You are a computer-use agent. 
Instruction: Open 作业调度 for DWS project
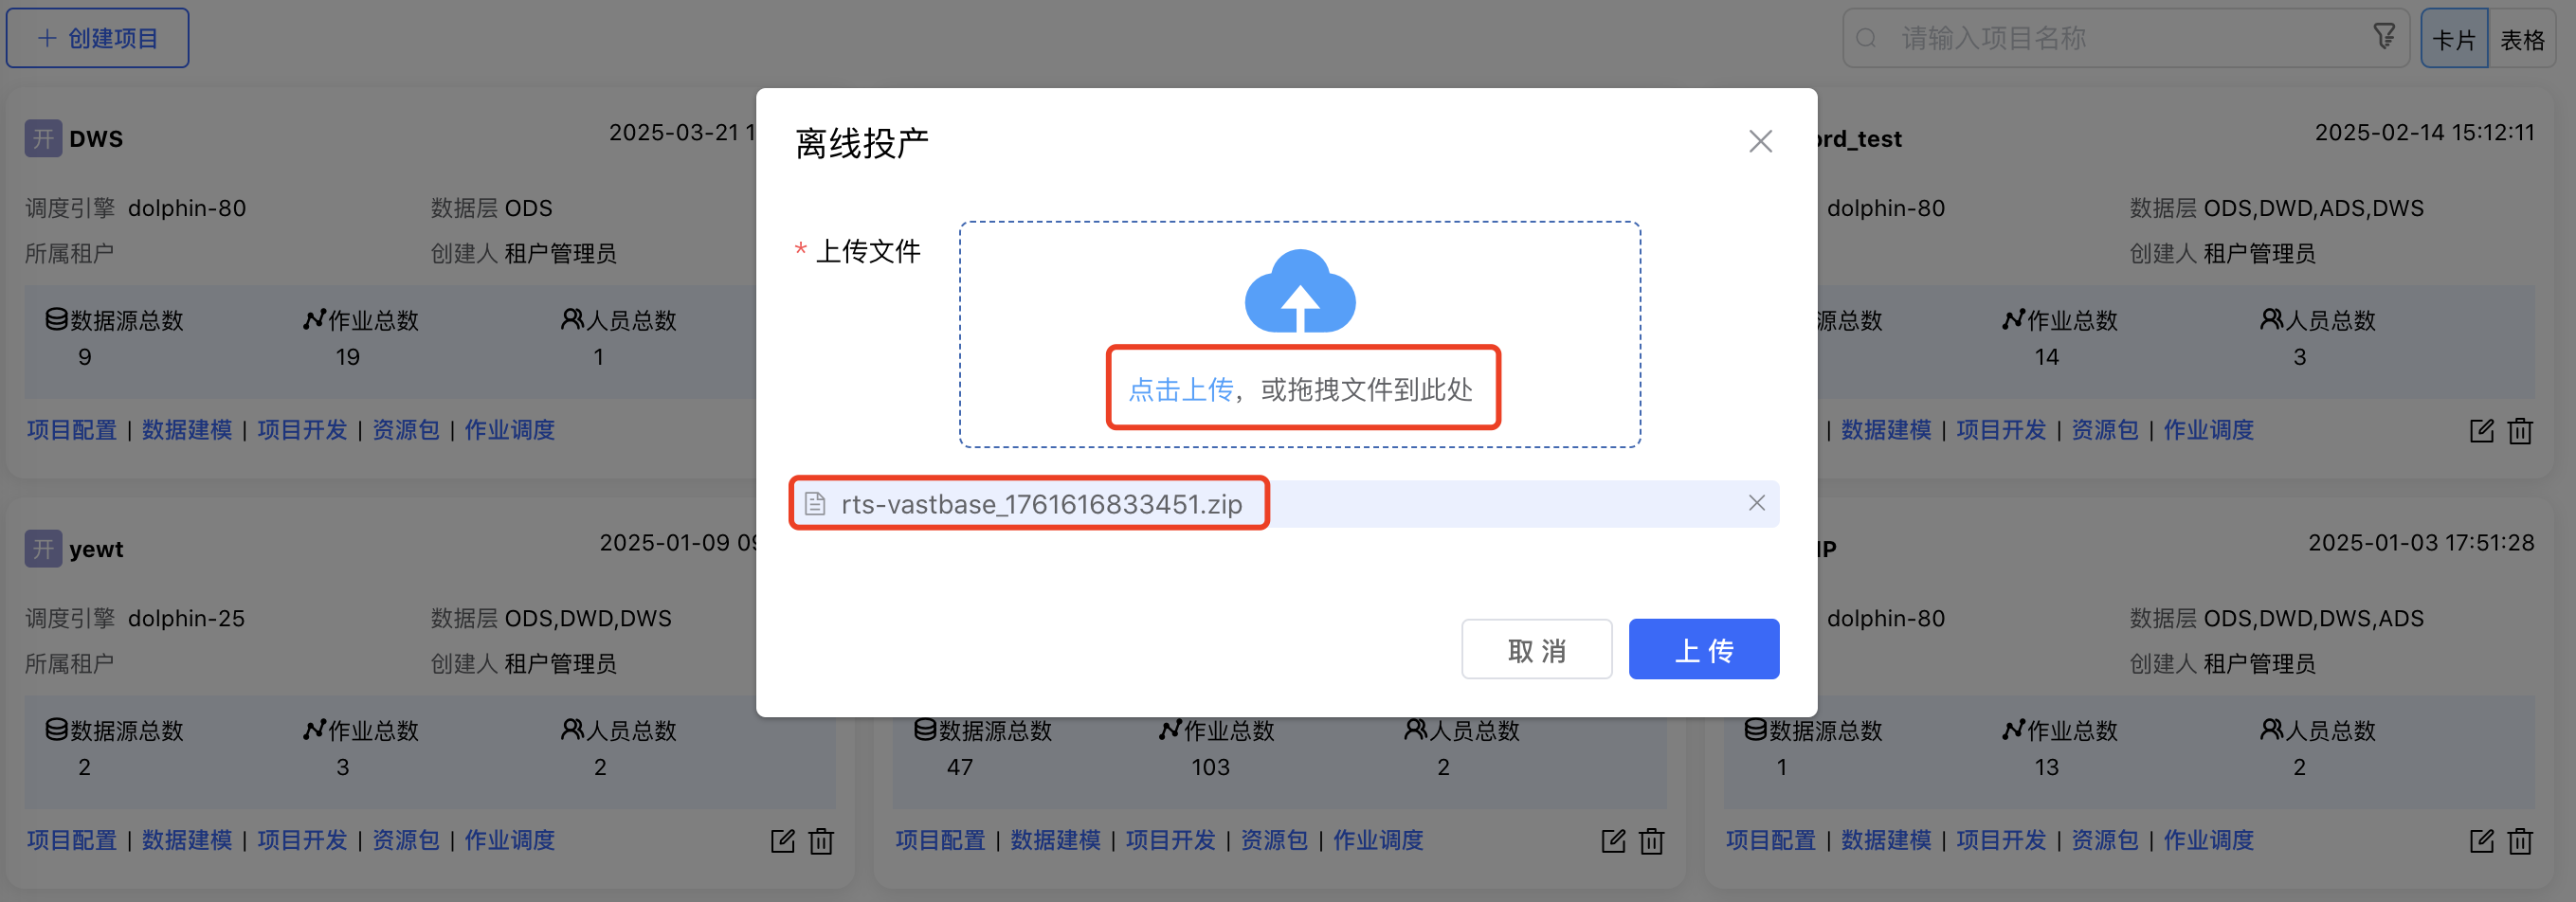[x=509, y=430]
